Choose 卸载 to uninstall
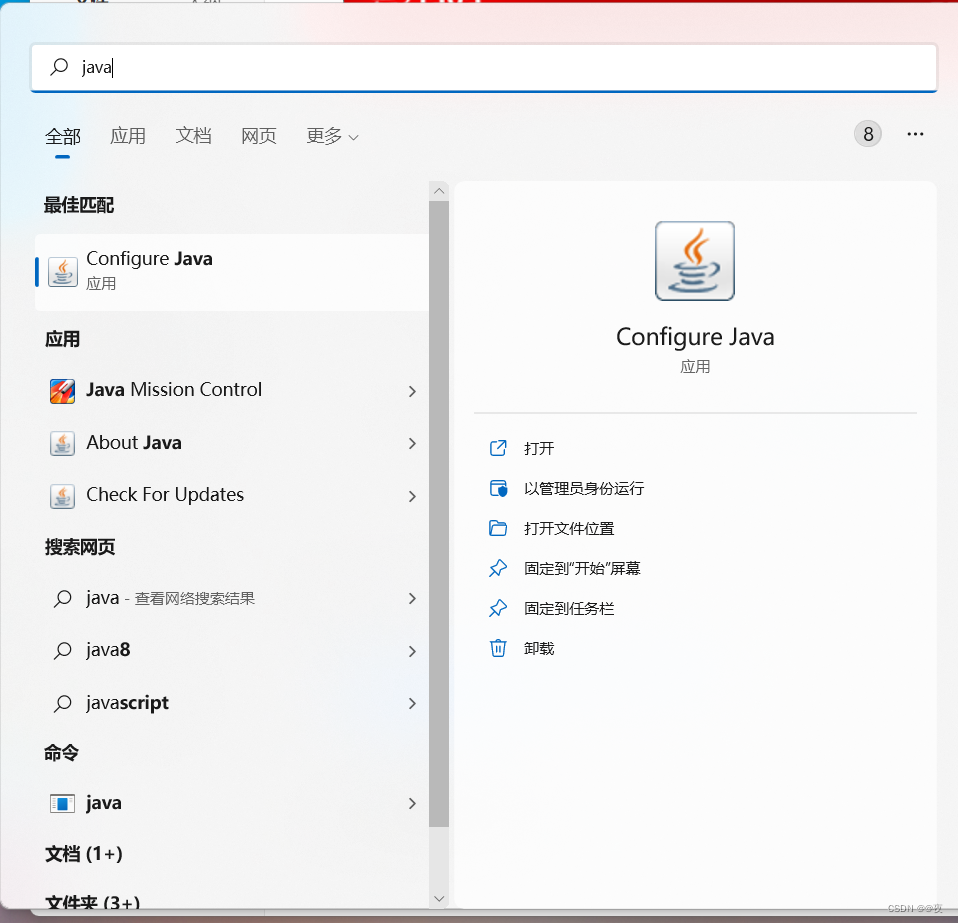The image size is (958, 923). coord(539,649)
